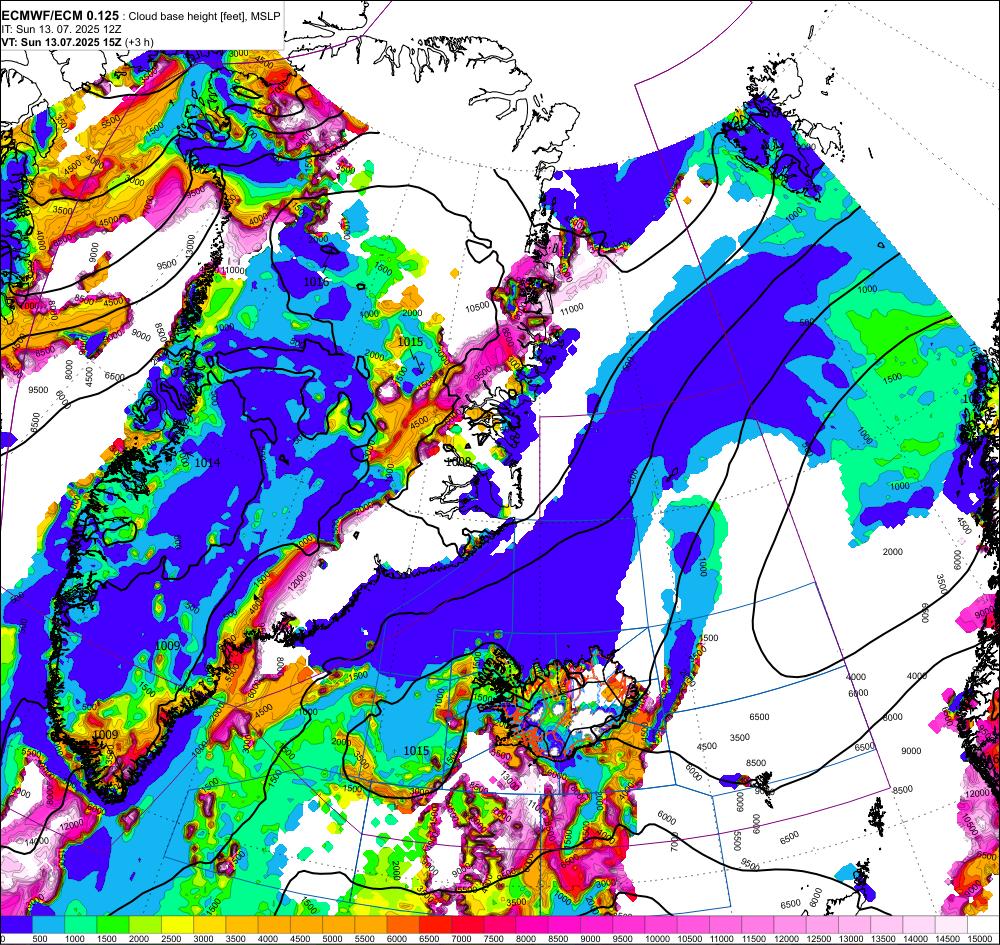Pick the 4000–4500 ft orange legend swatch
The width and height of the screenshot is (1000, 945).
point(275,924)
